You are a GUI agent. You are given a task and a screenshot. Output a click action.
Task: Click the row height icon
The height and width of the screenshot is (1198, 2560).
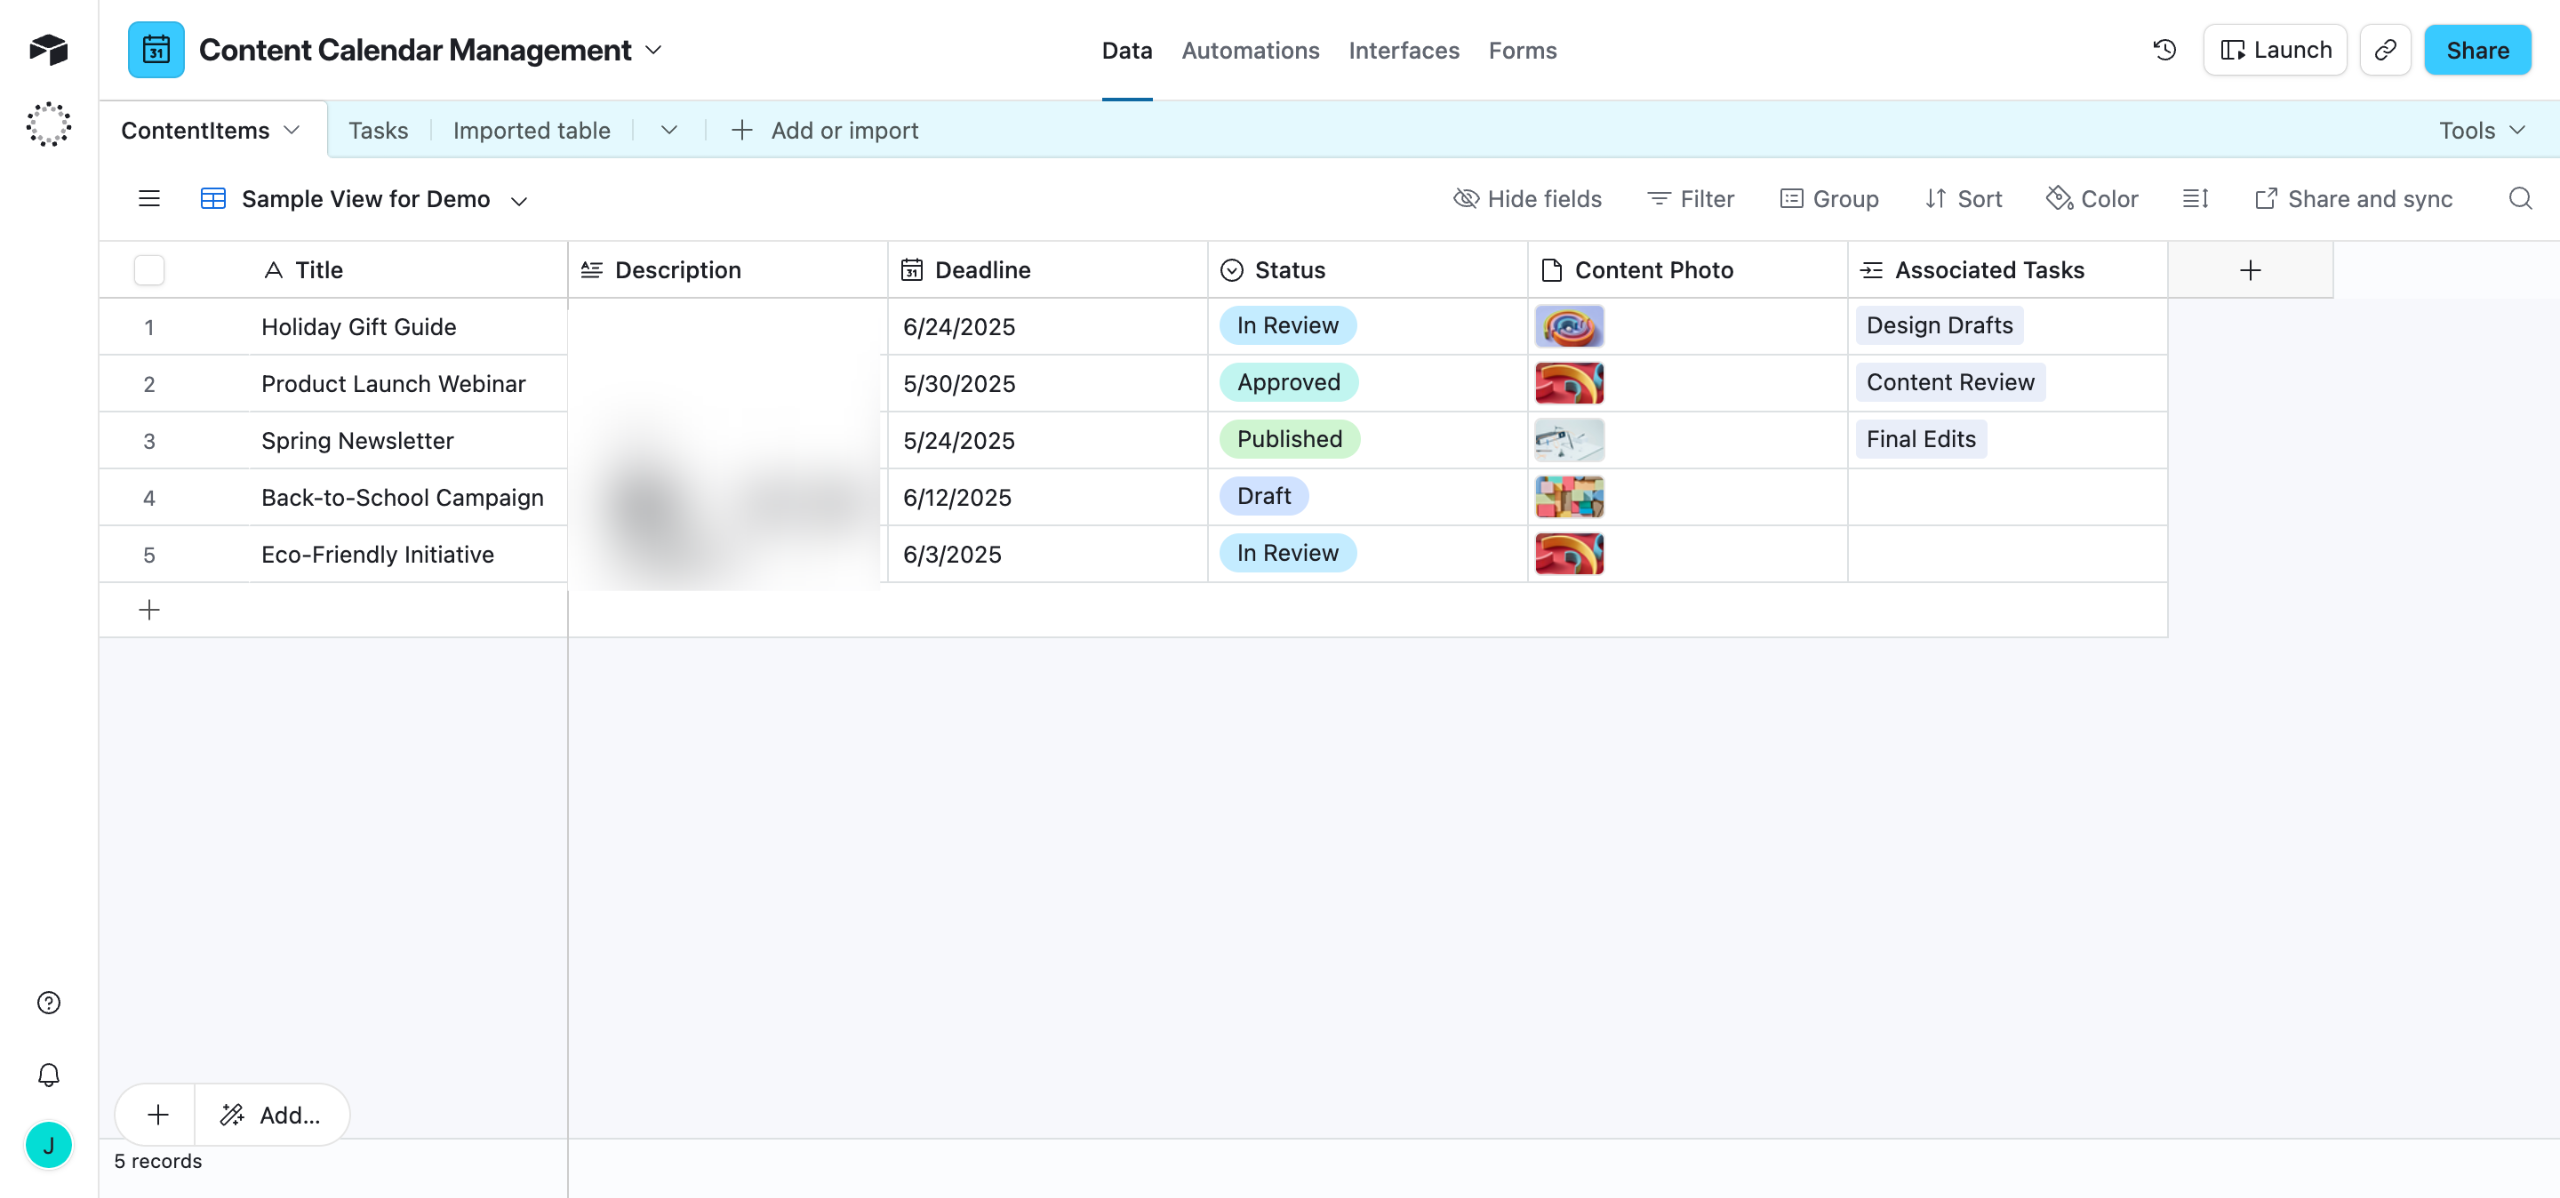click(x=2195, y=199)
